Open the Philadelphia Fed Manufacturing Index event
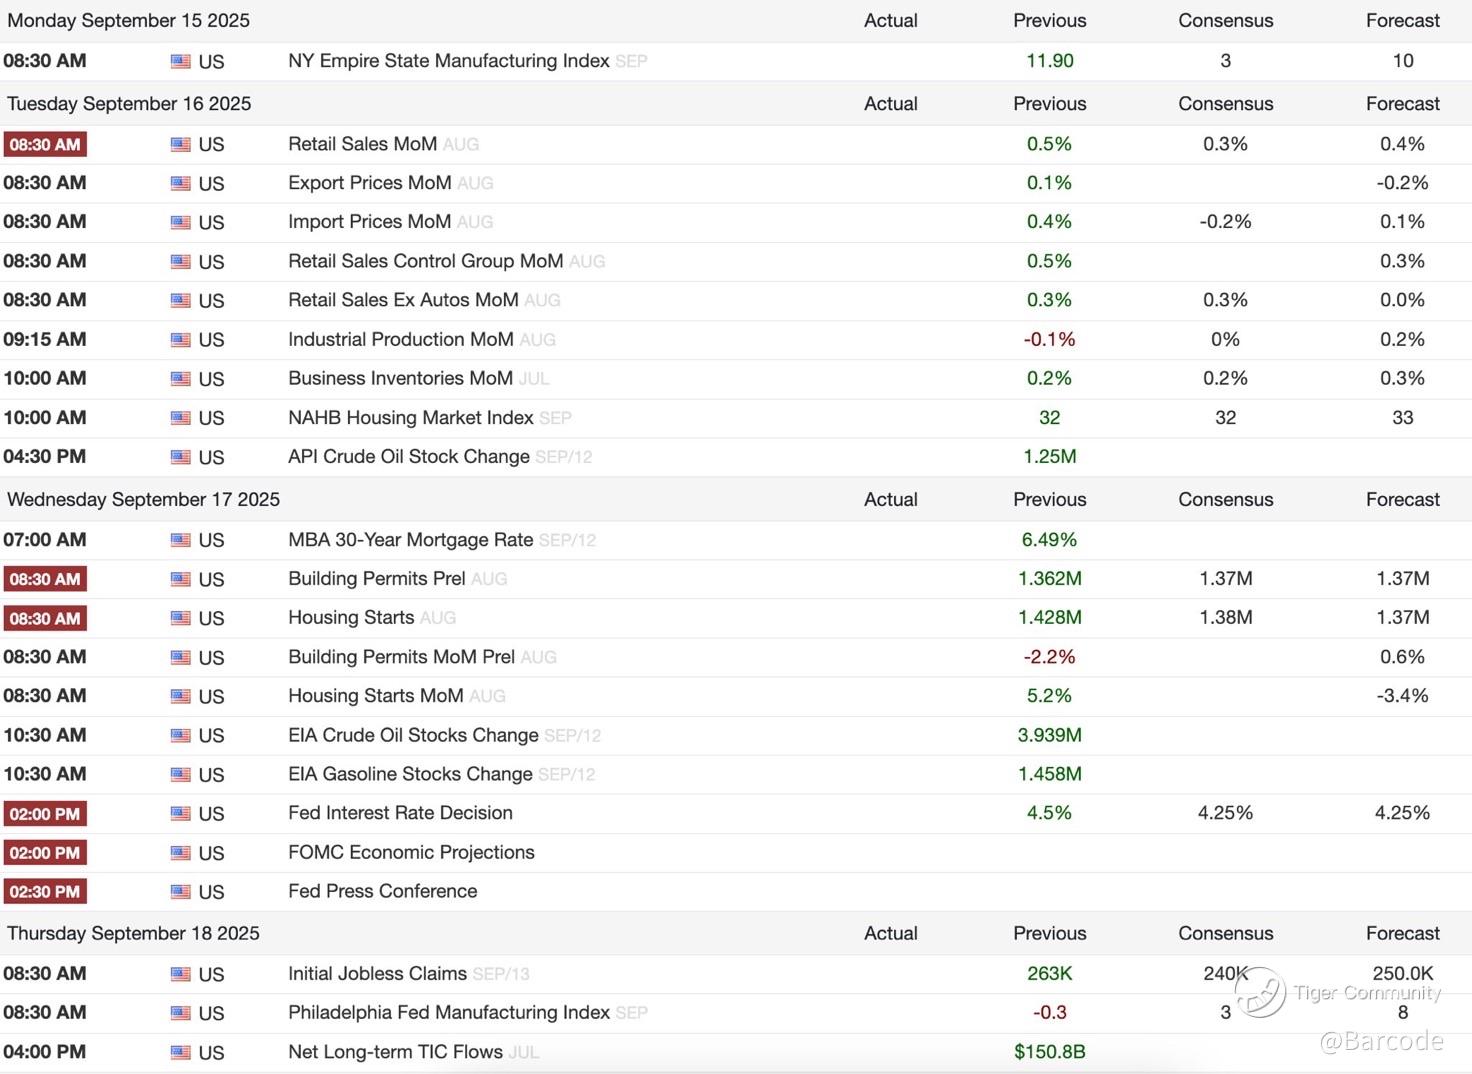1472x1074 pixels. [448, 1012]
